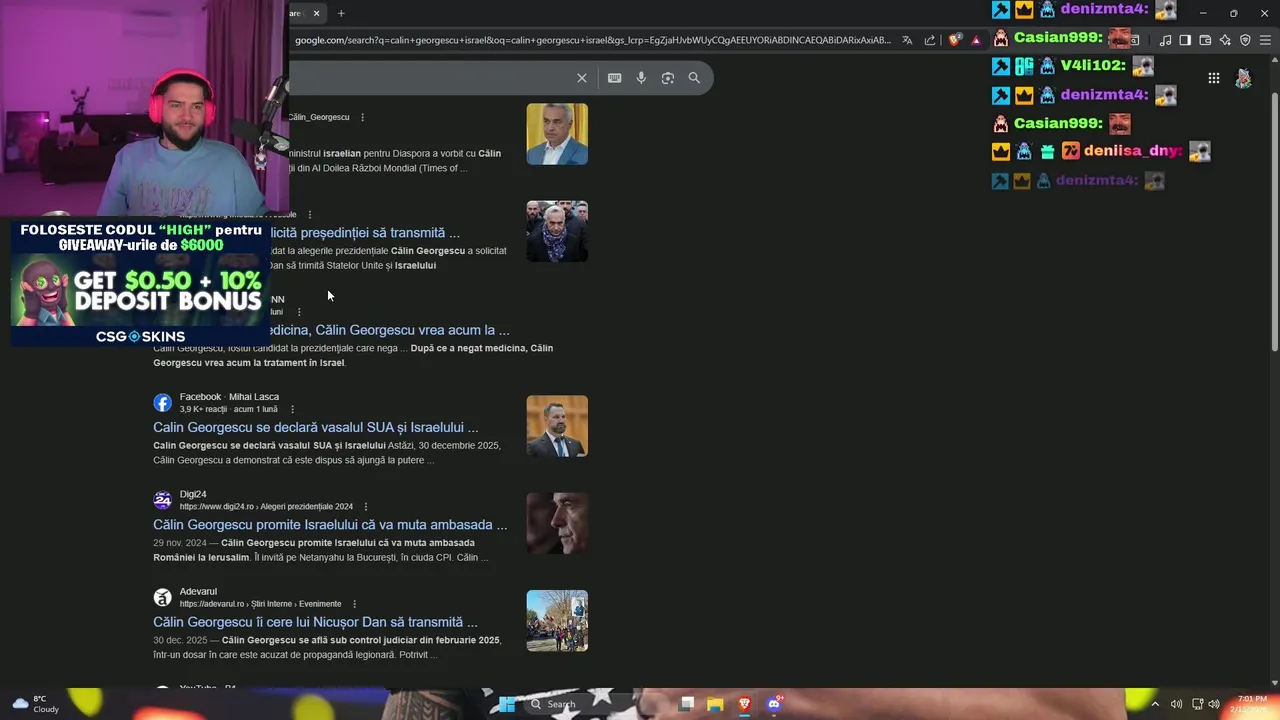Open the taskbar volume speaker control
Image resolution: width=1280 pixels, height=720 pixels.
[1214, 704]
